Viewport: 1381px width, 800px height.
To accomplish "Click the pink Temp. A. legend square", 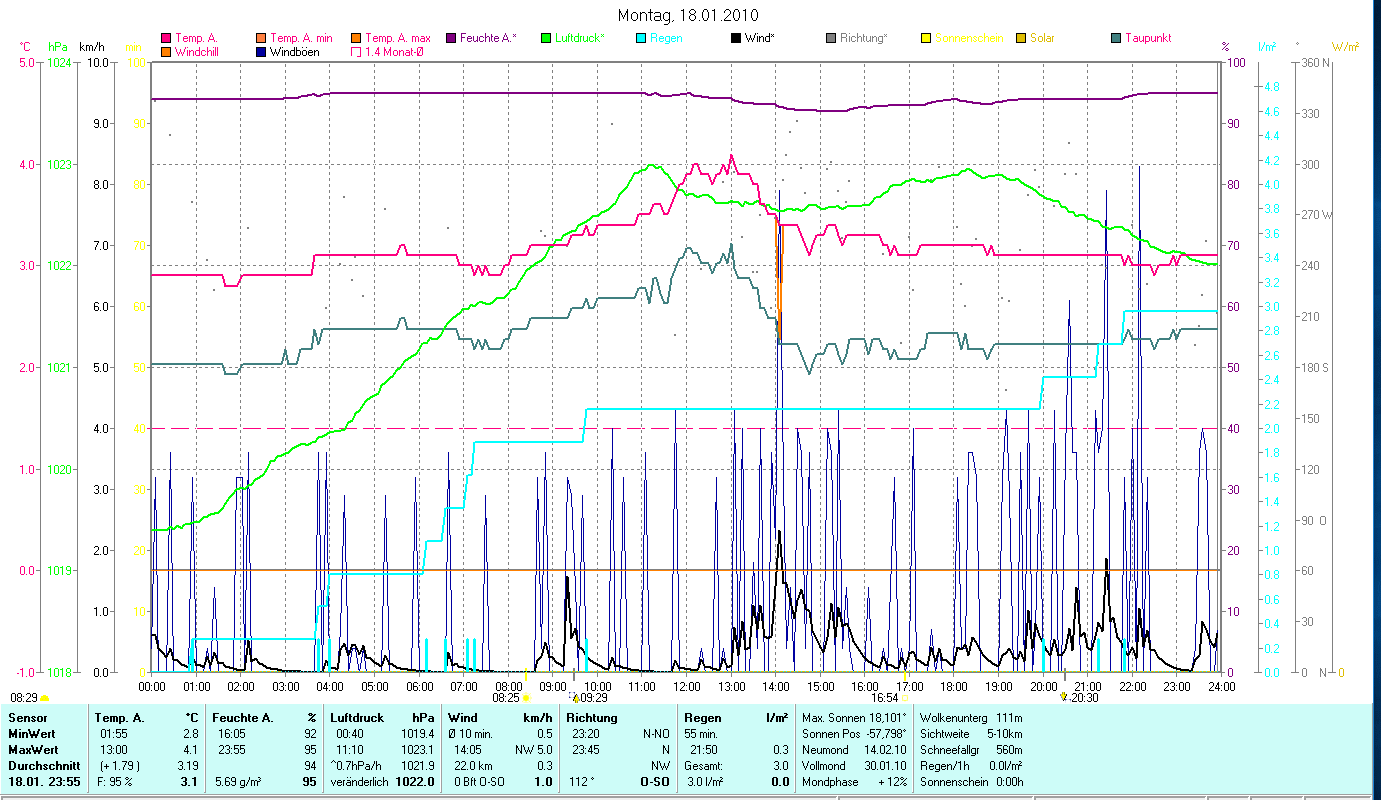I will pyautogui.click(x=166, y=38).
